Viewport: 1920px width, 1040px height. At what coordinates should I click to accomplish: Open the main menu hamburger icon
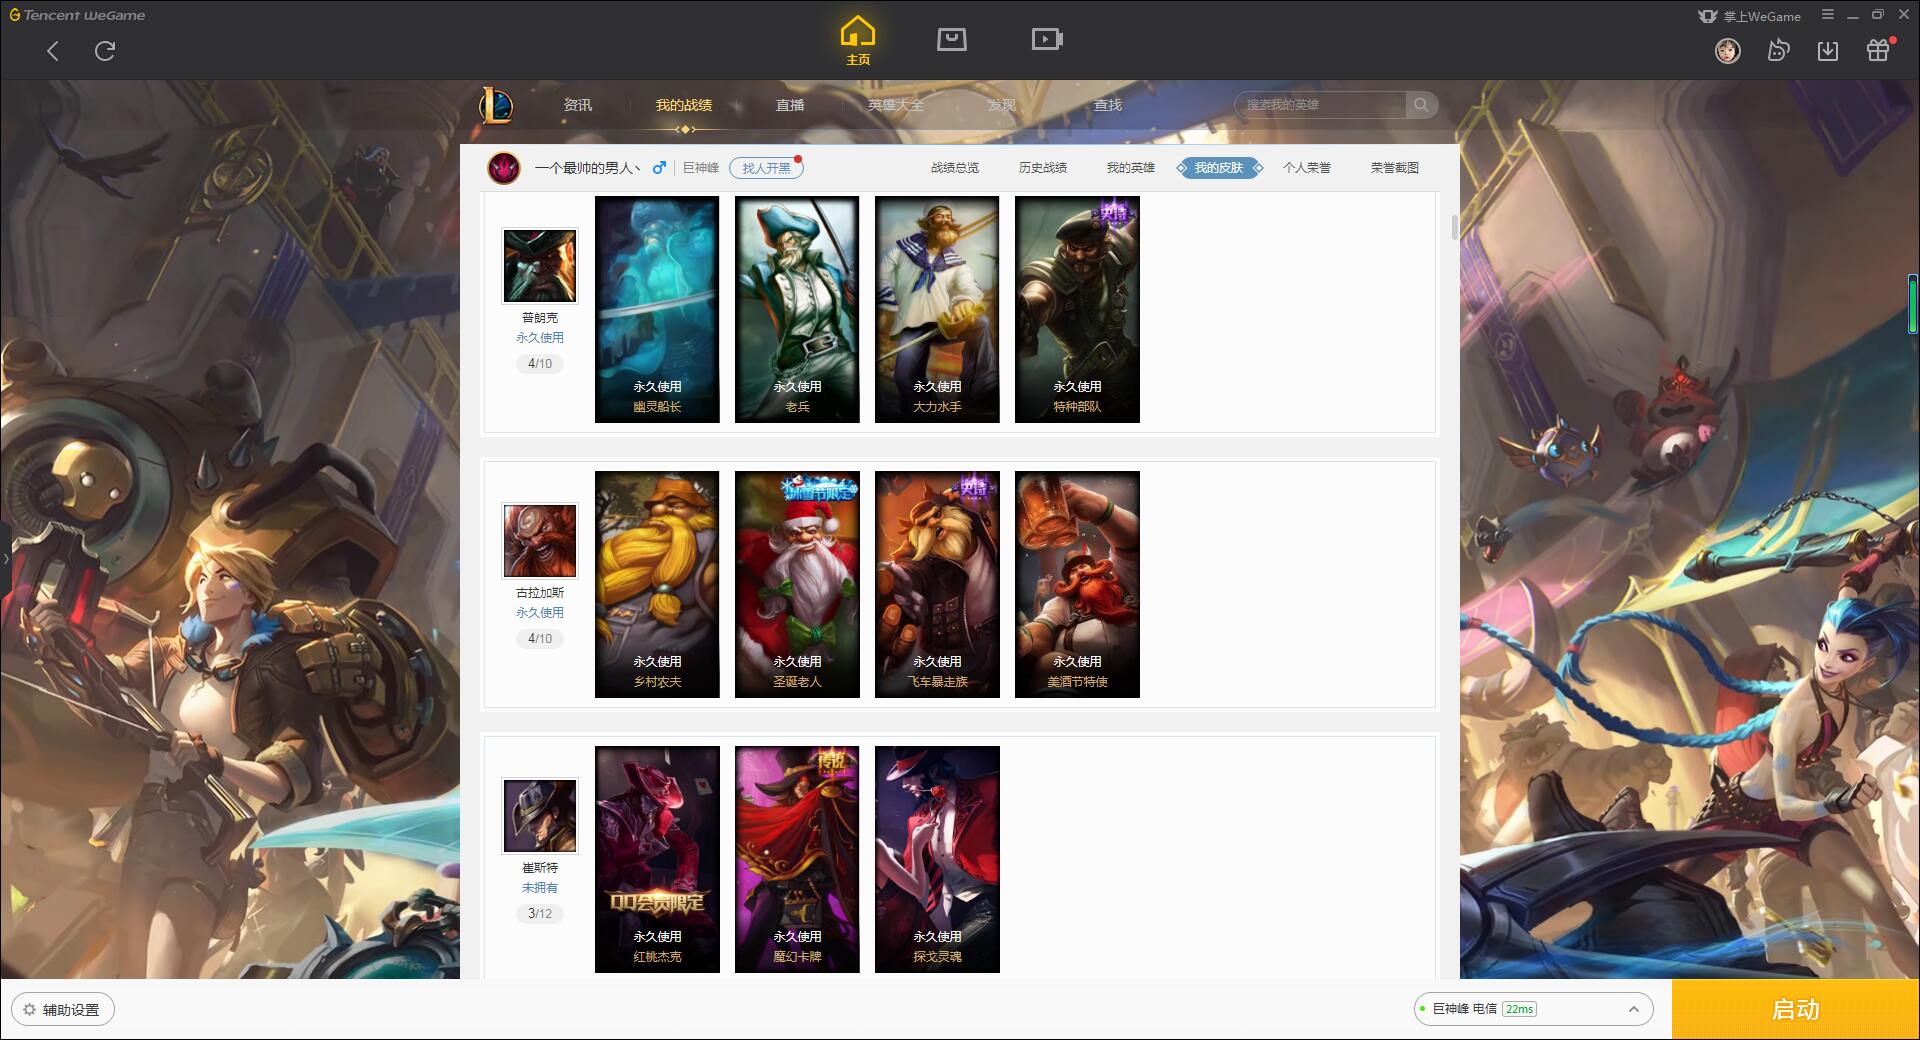[x=1827, y=15]
